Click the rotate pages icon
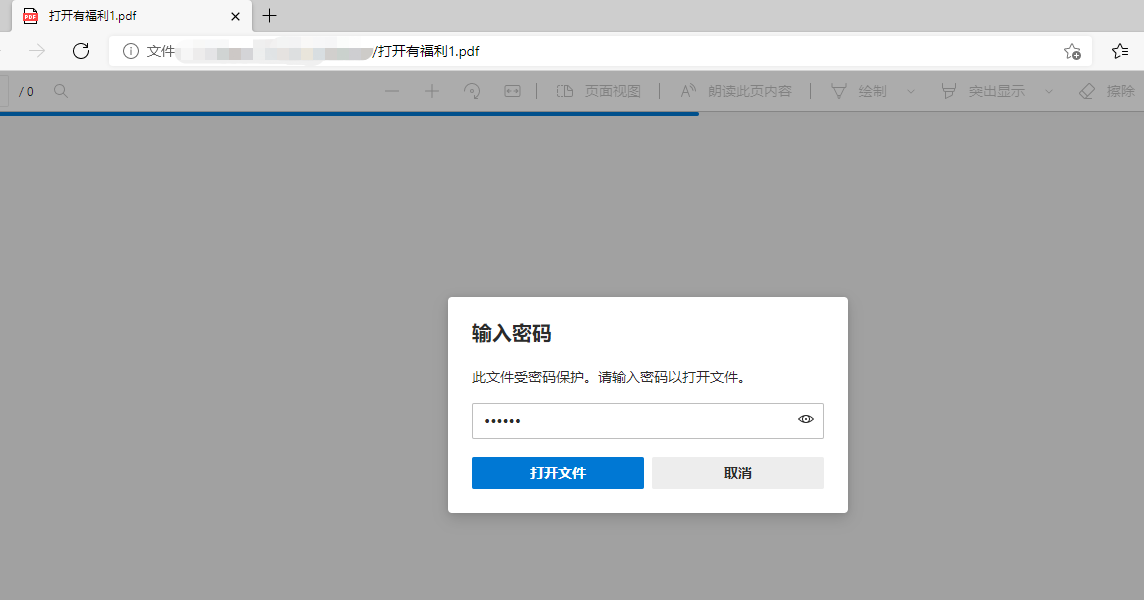This screenshot has width=1144, height=600. click(471, 91)
